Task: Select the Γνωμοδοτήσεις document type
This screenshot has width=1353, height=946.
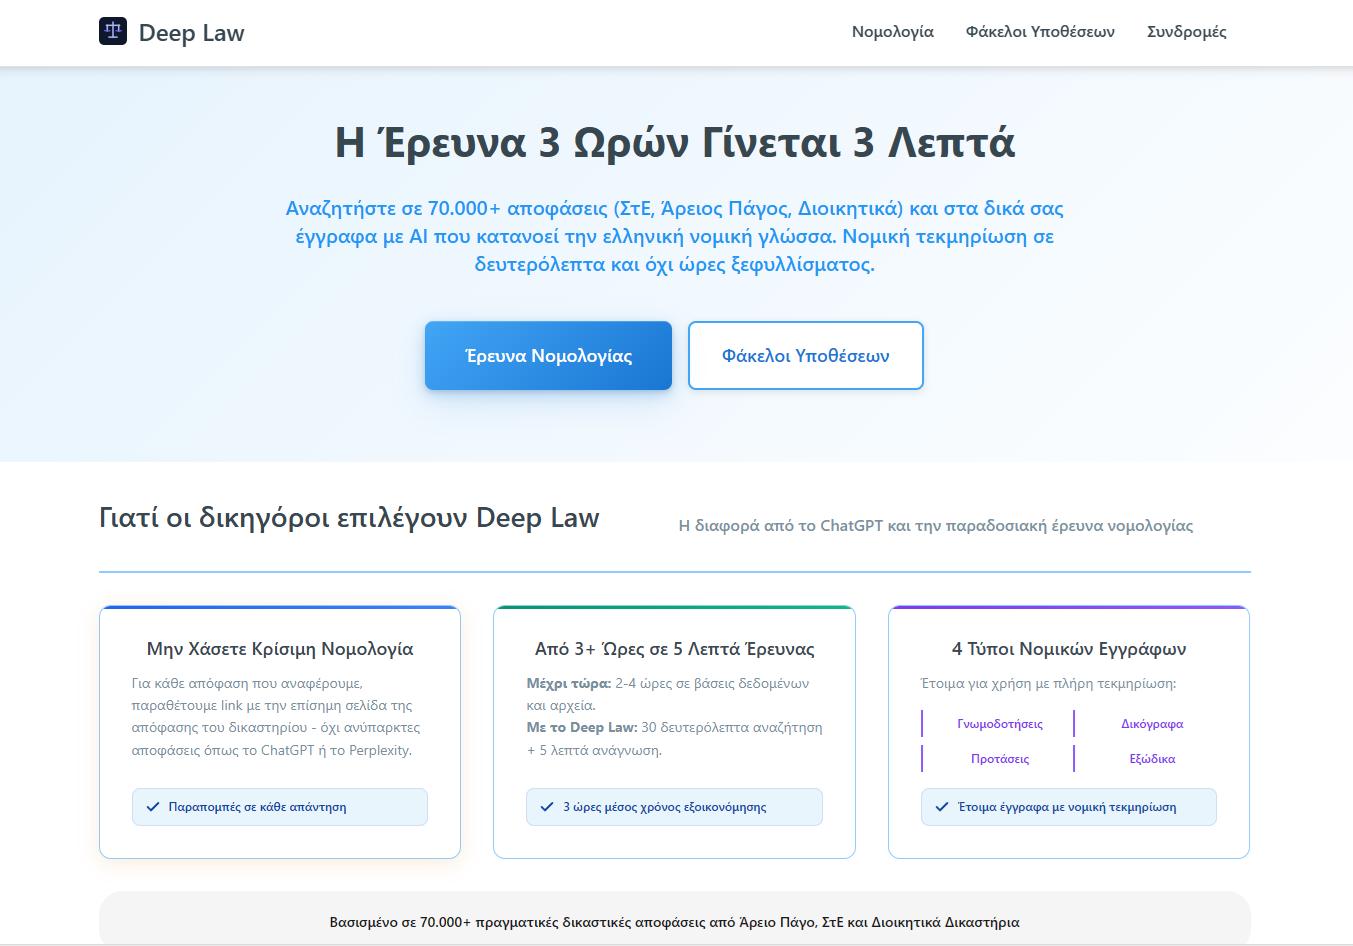Action: pyautogui.click(x=999, y=724)
